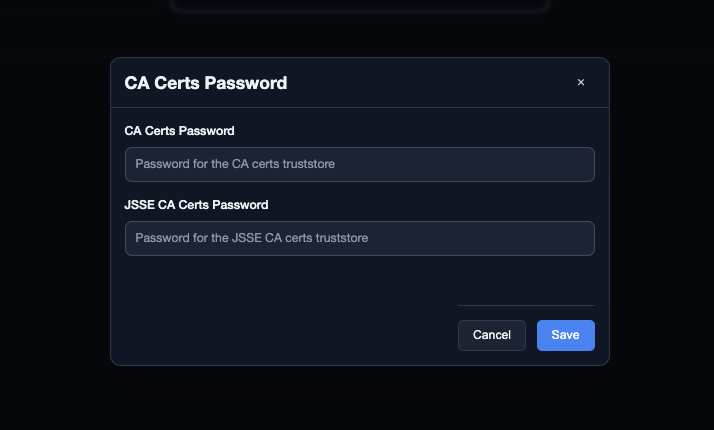This screenshot has height=430, width=714.
Task: Click the 'CA Certs Password' field label
Action: tap(179, 131)
